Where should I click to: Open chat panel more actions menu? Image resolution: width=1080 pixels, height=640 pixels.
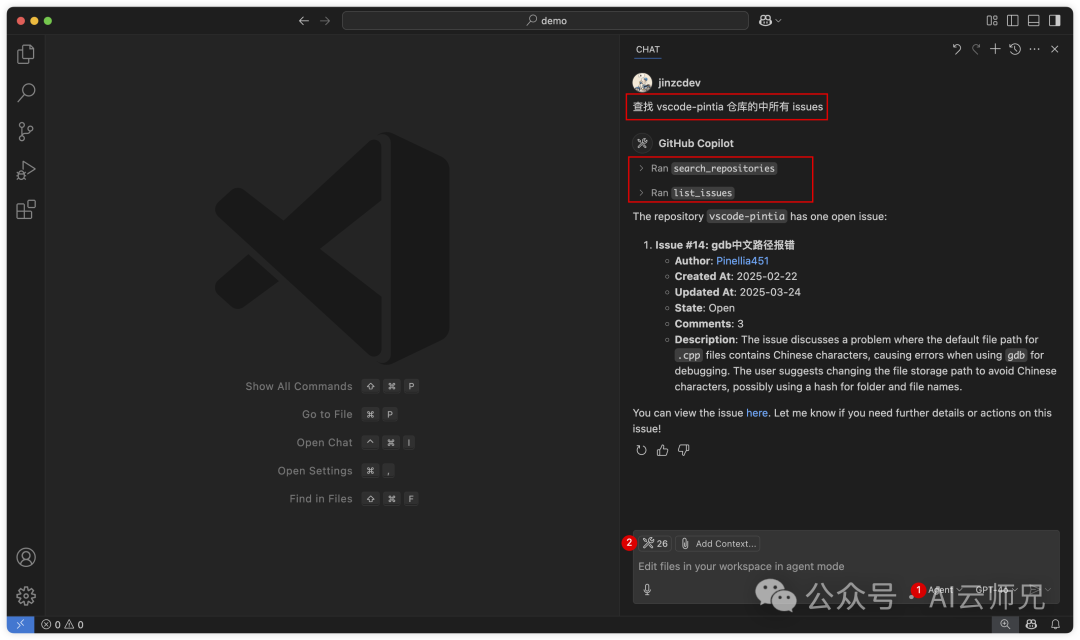(1035, 49)
